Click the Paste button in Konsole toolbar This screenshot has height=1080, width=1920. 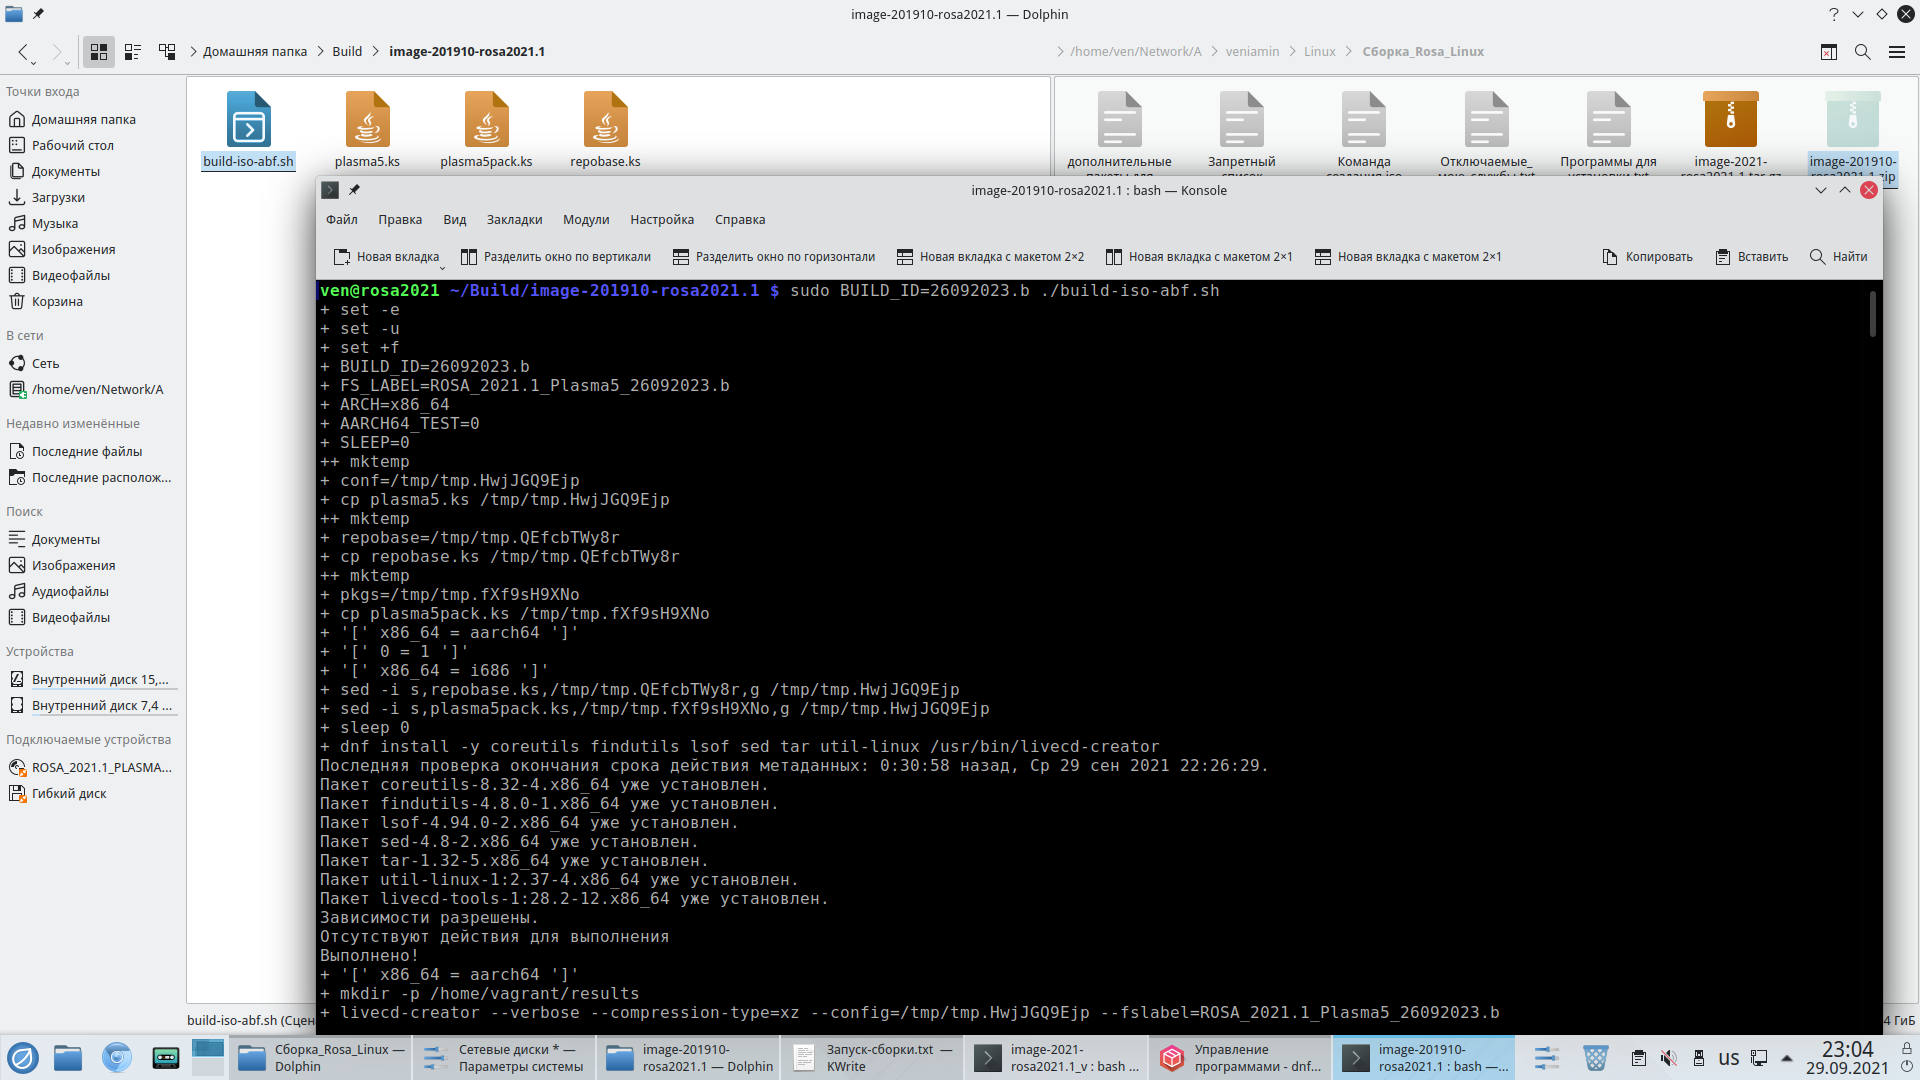point(1751,257)
